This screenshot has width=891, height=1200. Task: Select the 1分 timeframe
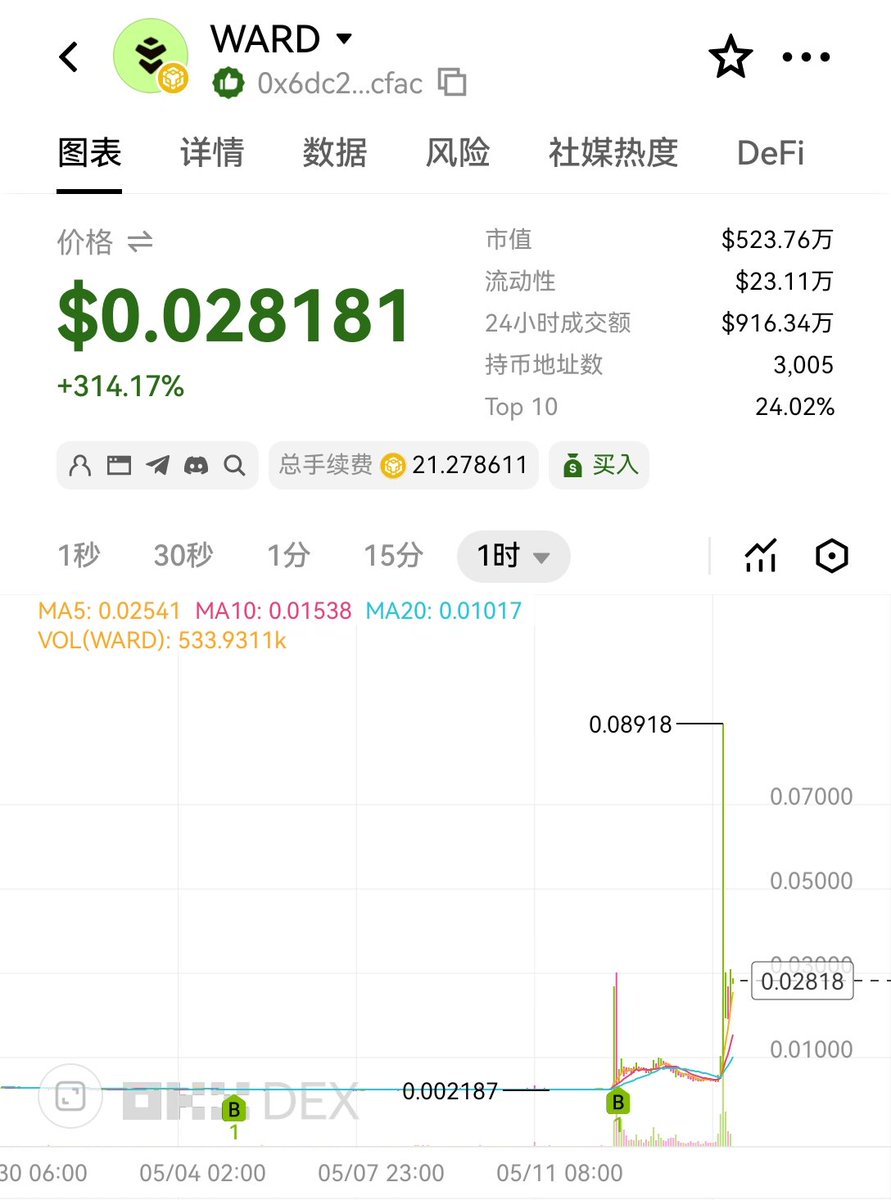tap(288, 555)
